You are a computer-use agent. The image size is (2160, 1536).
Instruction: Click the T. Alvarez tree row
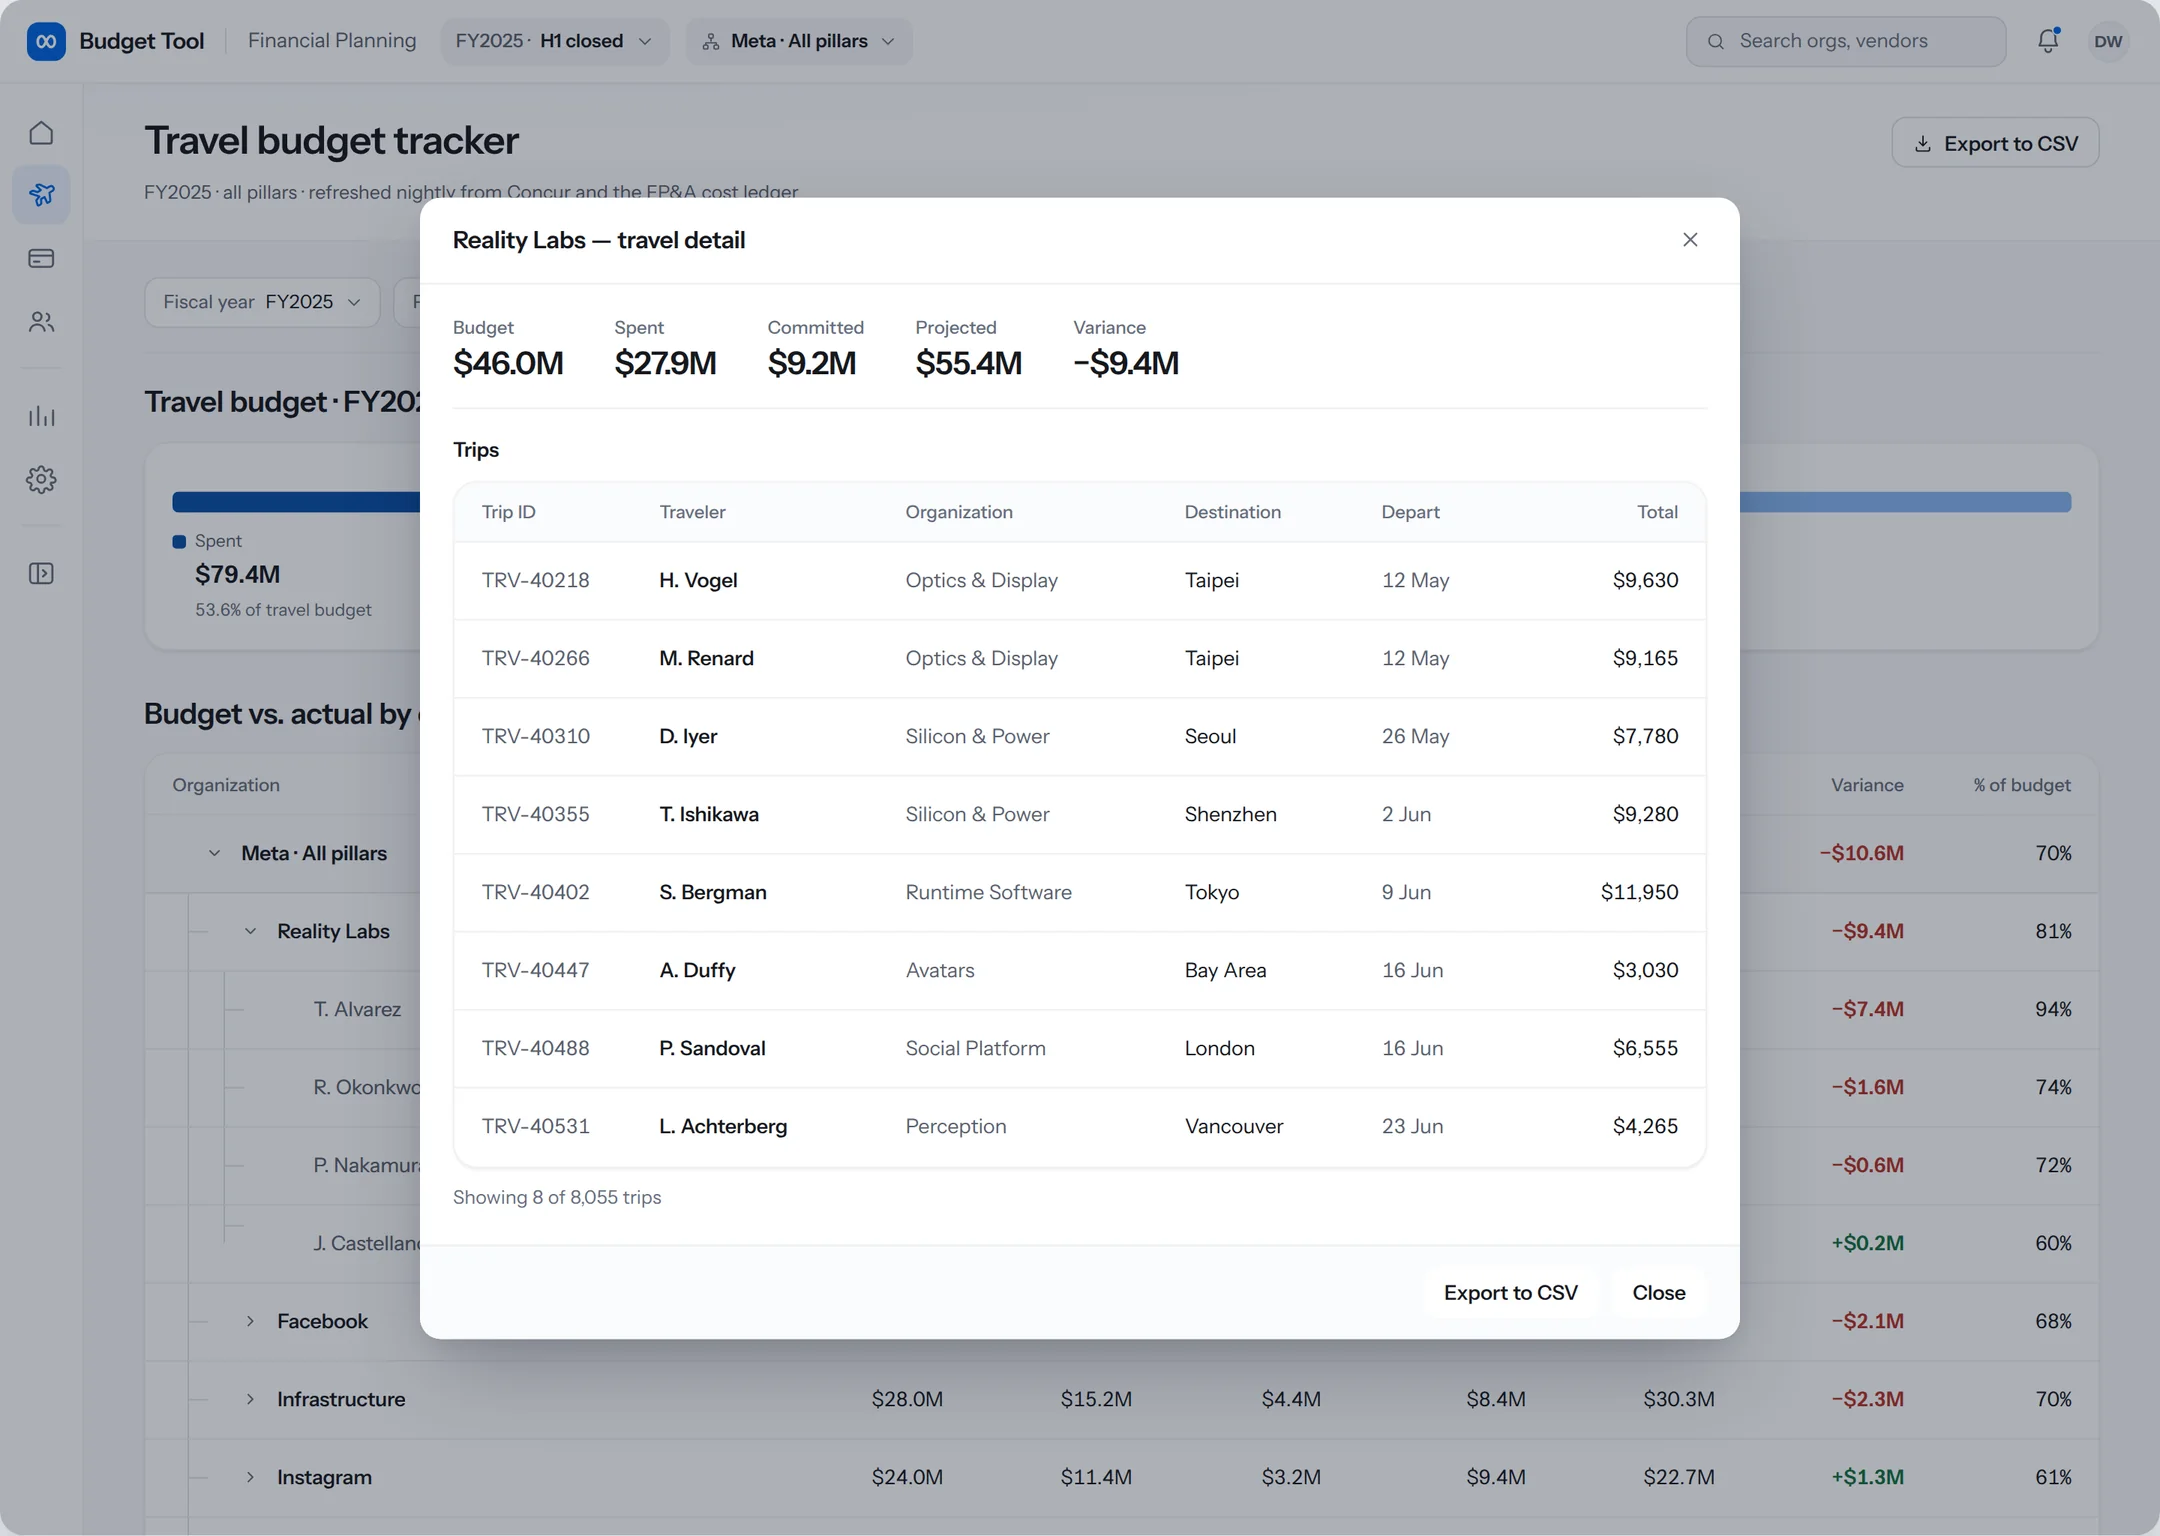coord(357,1009)
